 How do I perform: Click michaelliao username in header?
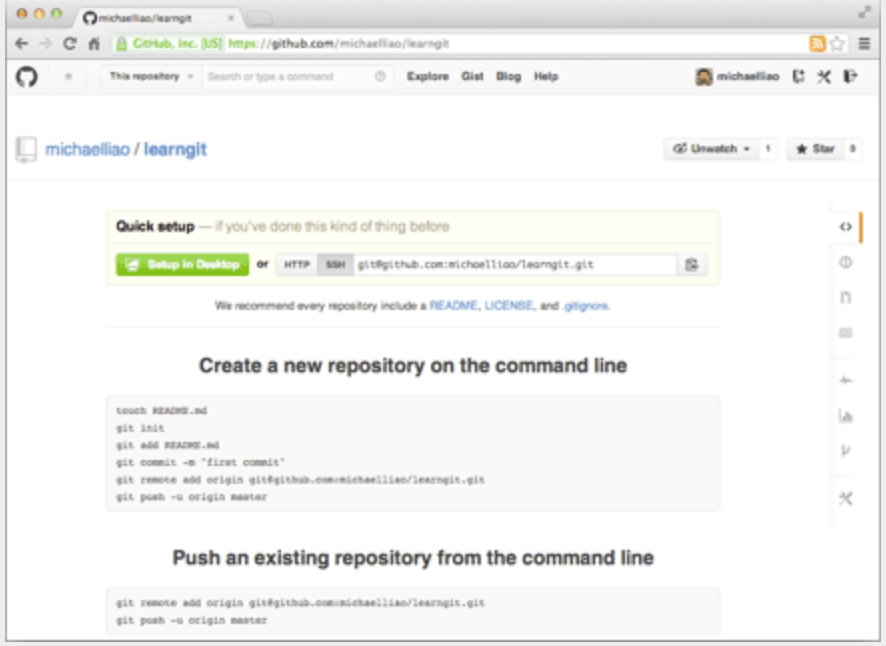[748, 76]
